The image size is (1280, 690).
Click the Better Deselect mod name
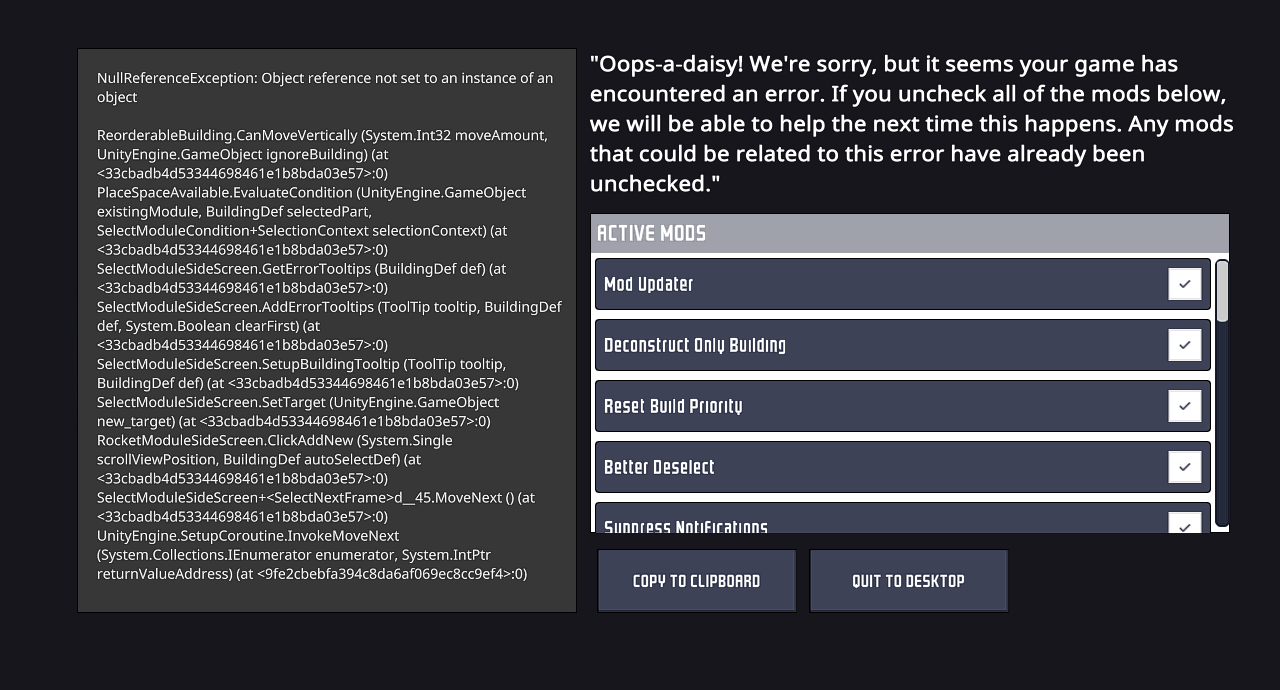click(x=659, y=468)
